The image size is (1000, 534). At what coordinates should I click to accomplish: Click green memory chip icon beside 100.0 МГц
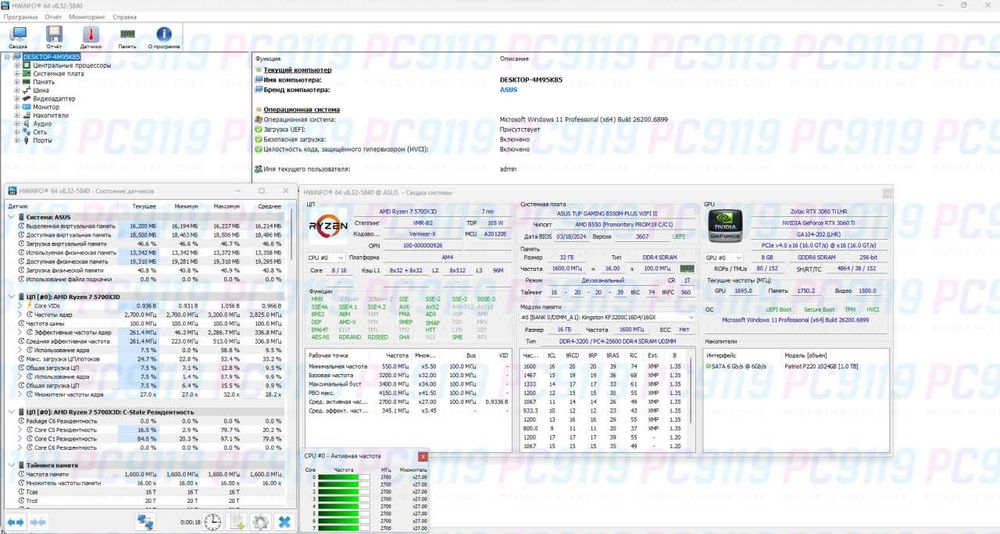tap(686, 269)
